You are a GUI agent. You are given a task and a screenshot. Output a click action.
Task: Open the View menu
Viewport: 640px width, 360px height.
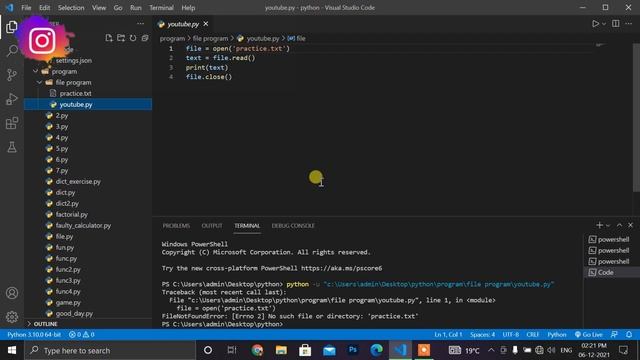point(99,8)
